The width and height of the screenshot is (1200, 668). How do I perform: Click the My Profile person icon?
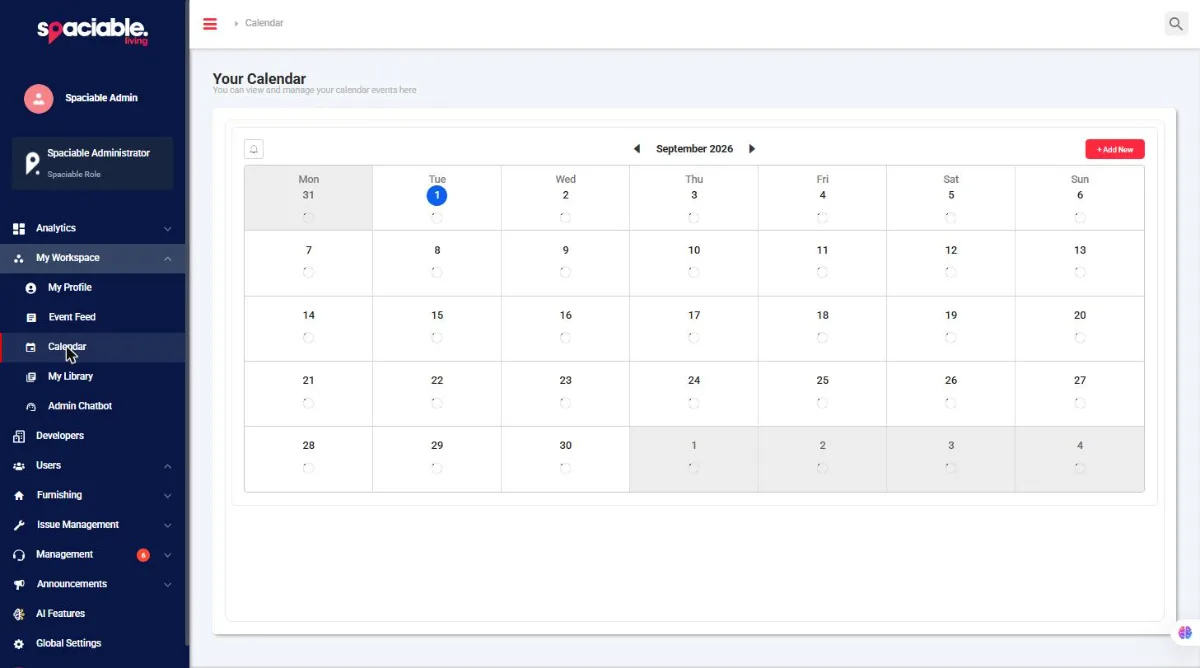tap(30, 288)
